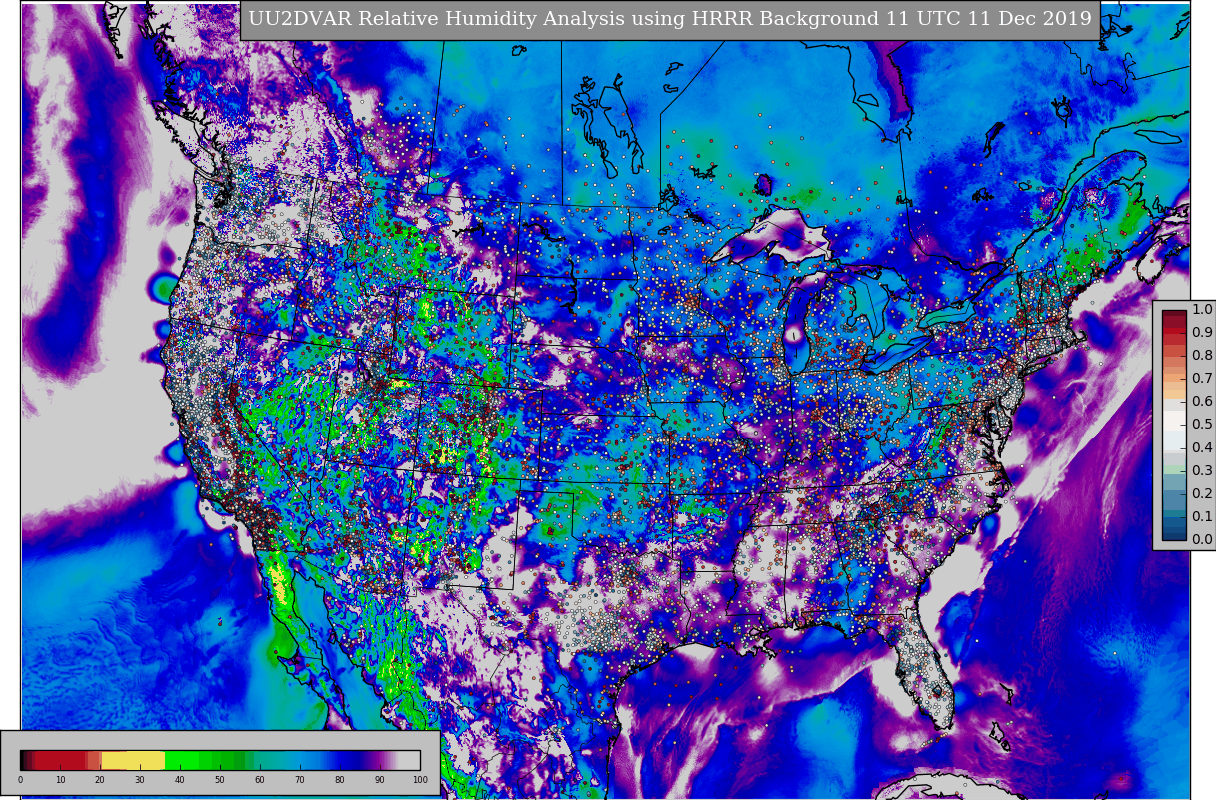This screenshot has height=800, width=1216.
Task: Click the '0.0' label on right colorbar
Action: [x=1202, y=540]
